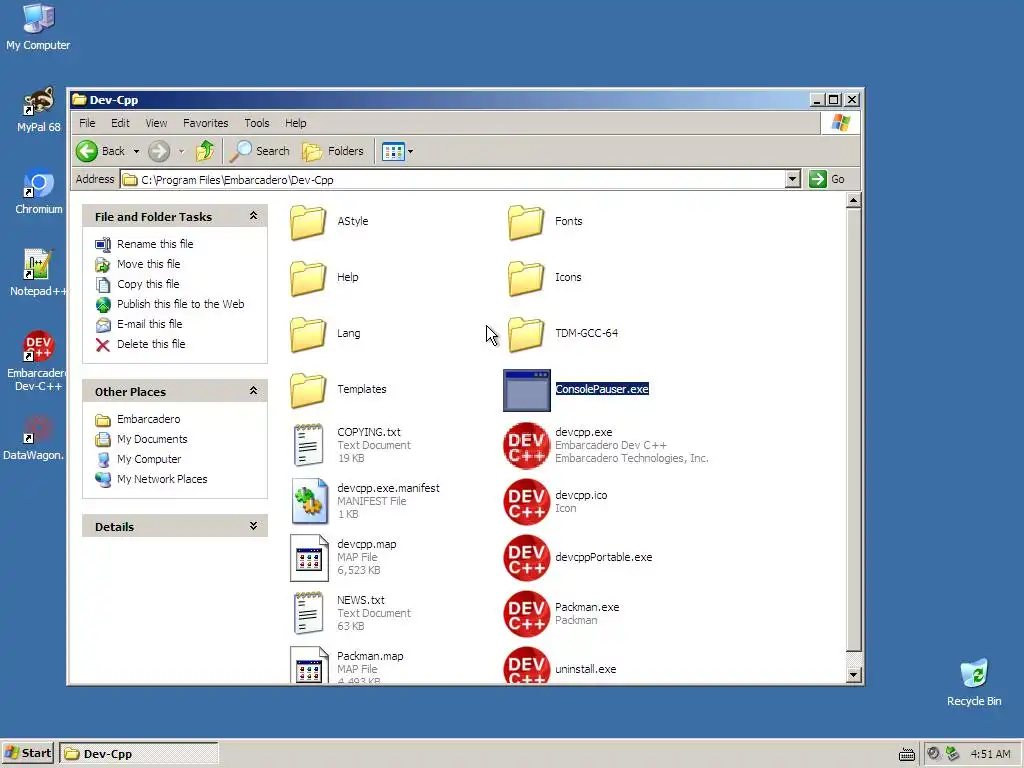The height and width of the screenshot is (768, 1024).
Task: Select the COPYING.txt text document icon
Action: click(x=308, y=445)
